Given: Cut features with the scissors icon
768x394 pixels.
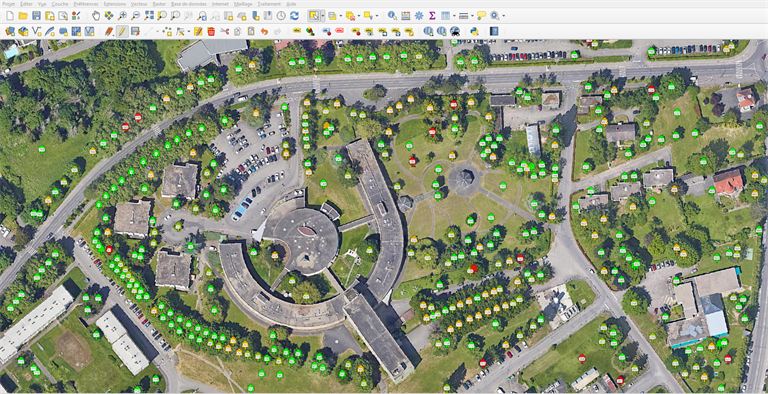Looking at the screenshot, I should click(224, 31).
